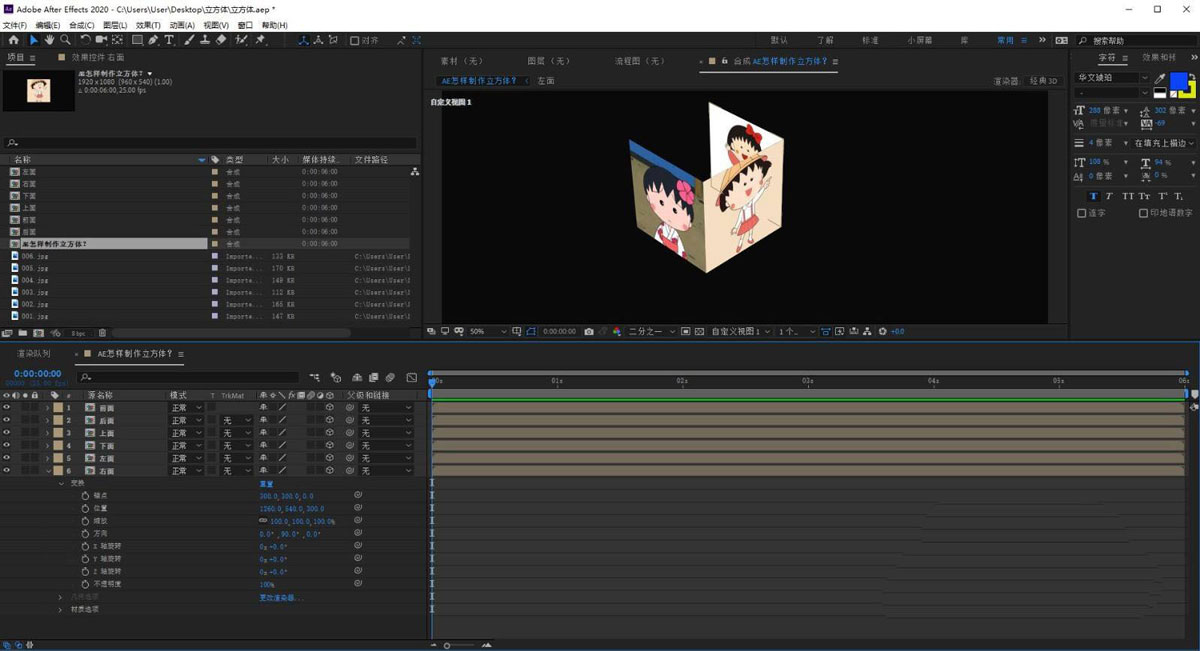Click the blue fill color swatch
Image resolution: width=1200 pixels, height=651 pixels.
[1180, 81]
